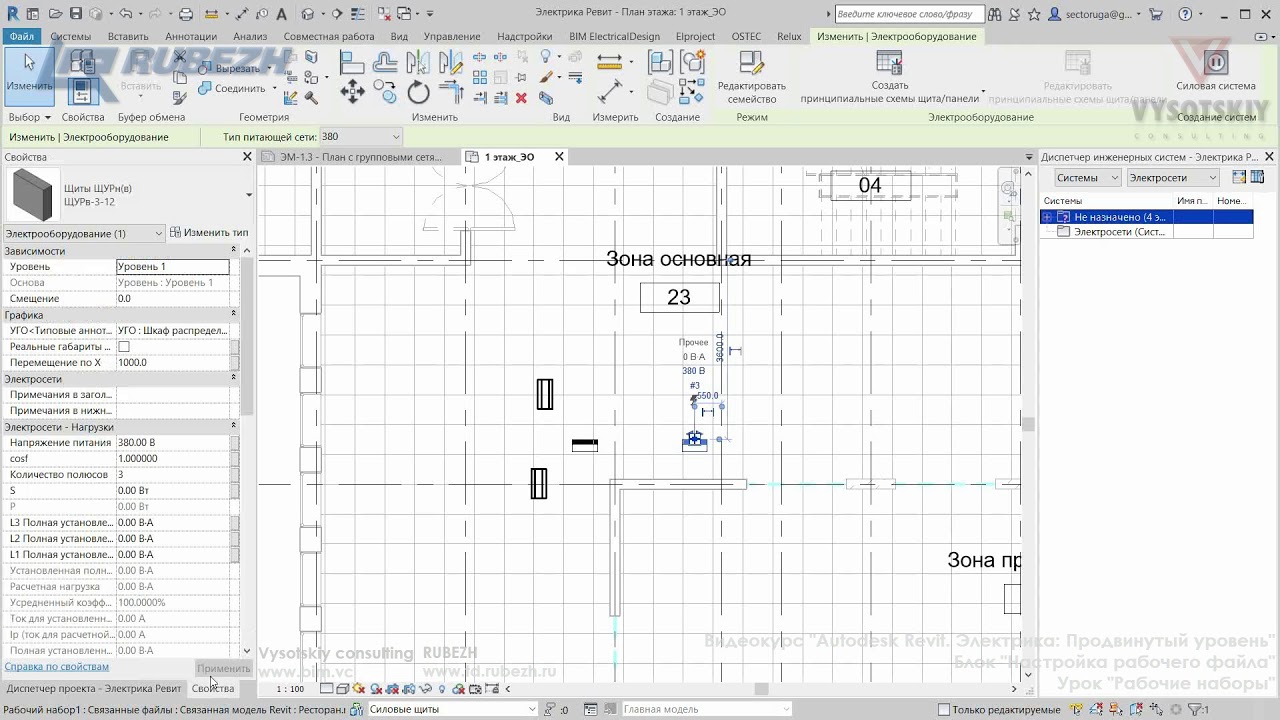Close the 1 этаж_ЭО view tab
The image size is (1280, 720).
point(560,157)
